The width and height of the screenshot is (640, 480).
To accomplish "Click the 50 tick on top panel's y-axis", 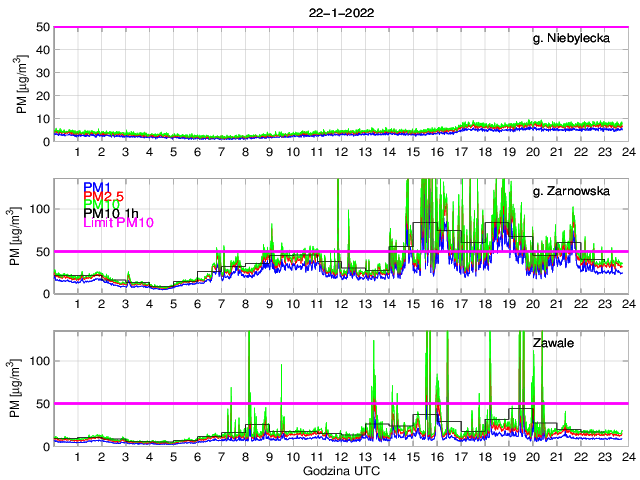I will [x=42, y=27].
